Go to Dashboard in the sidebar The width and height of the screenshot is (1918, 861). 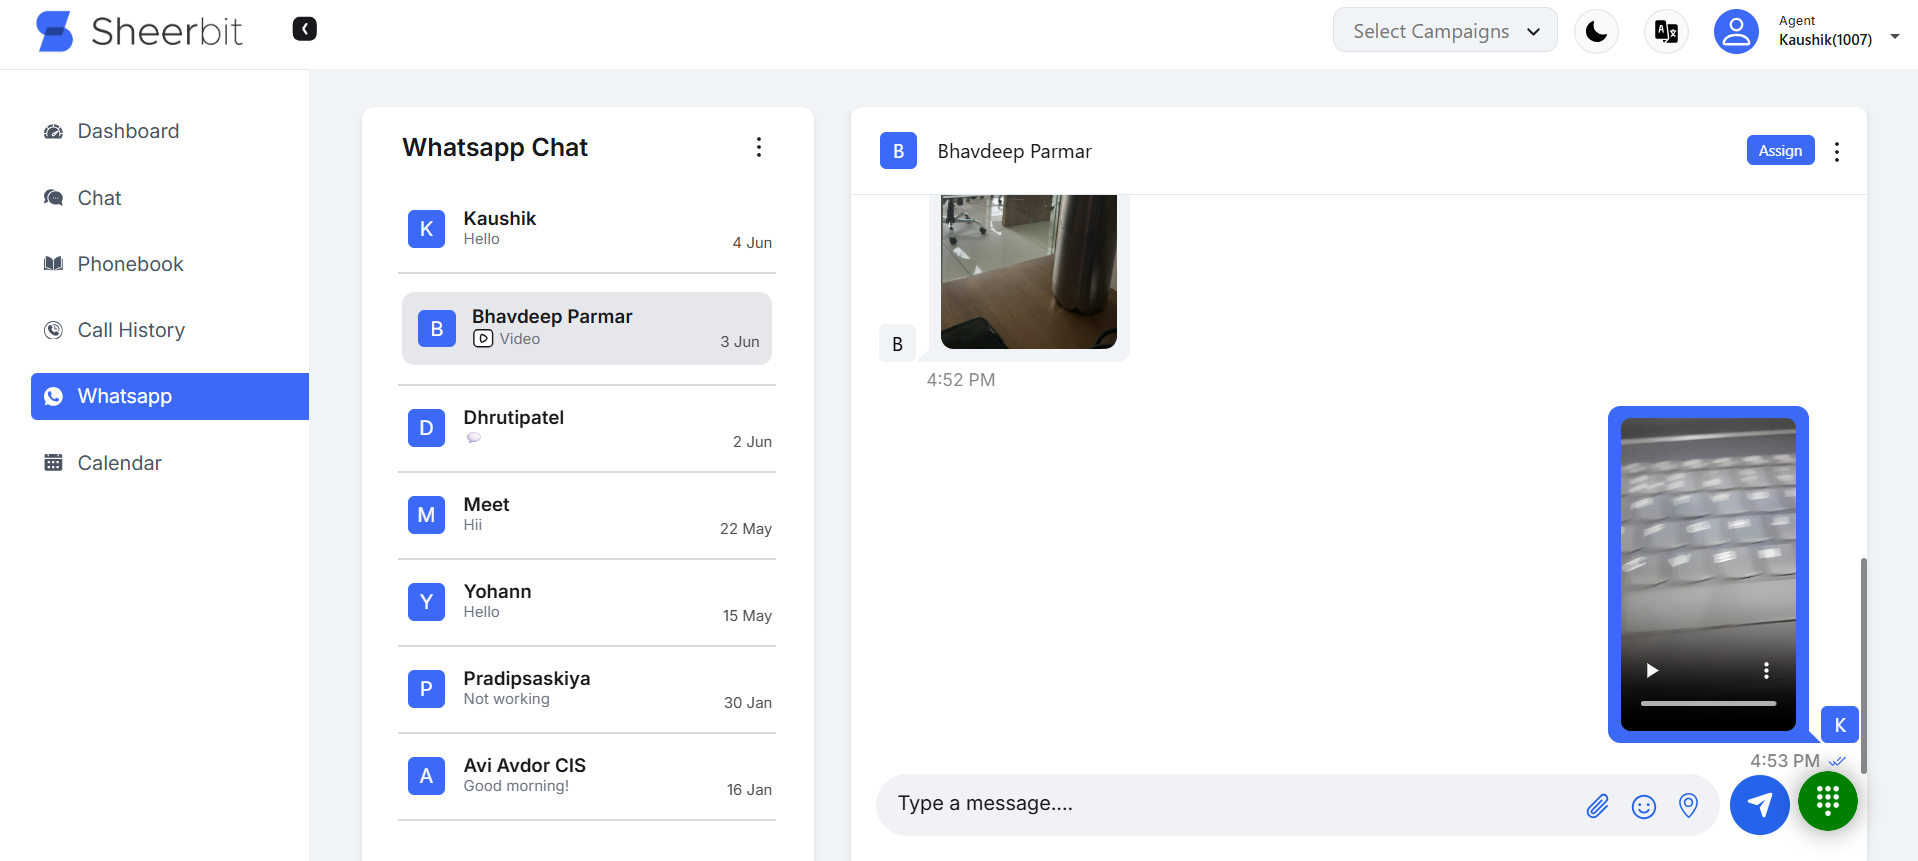pyautogui.click(x=170, y=131)
